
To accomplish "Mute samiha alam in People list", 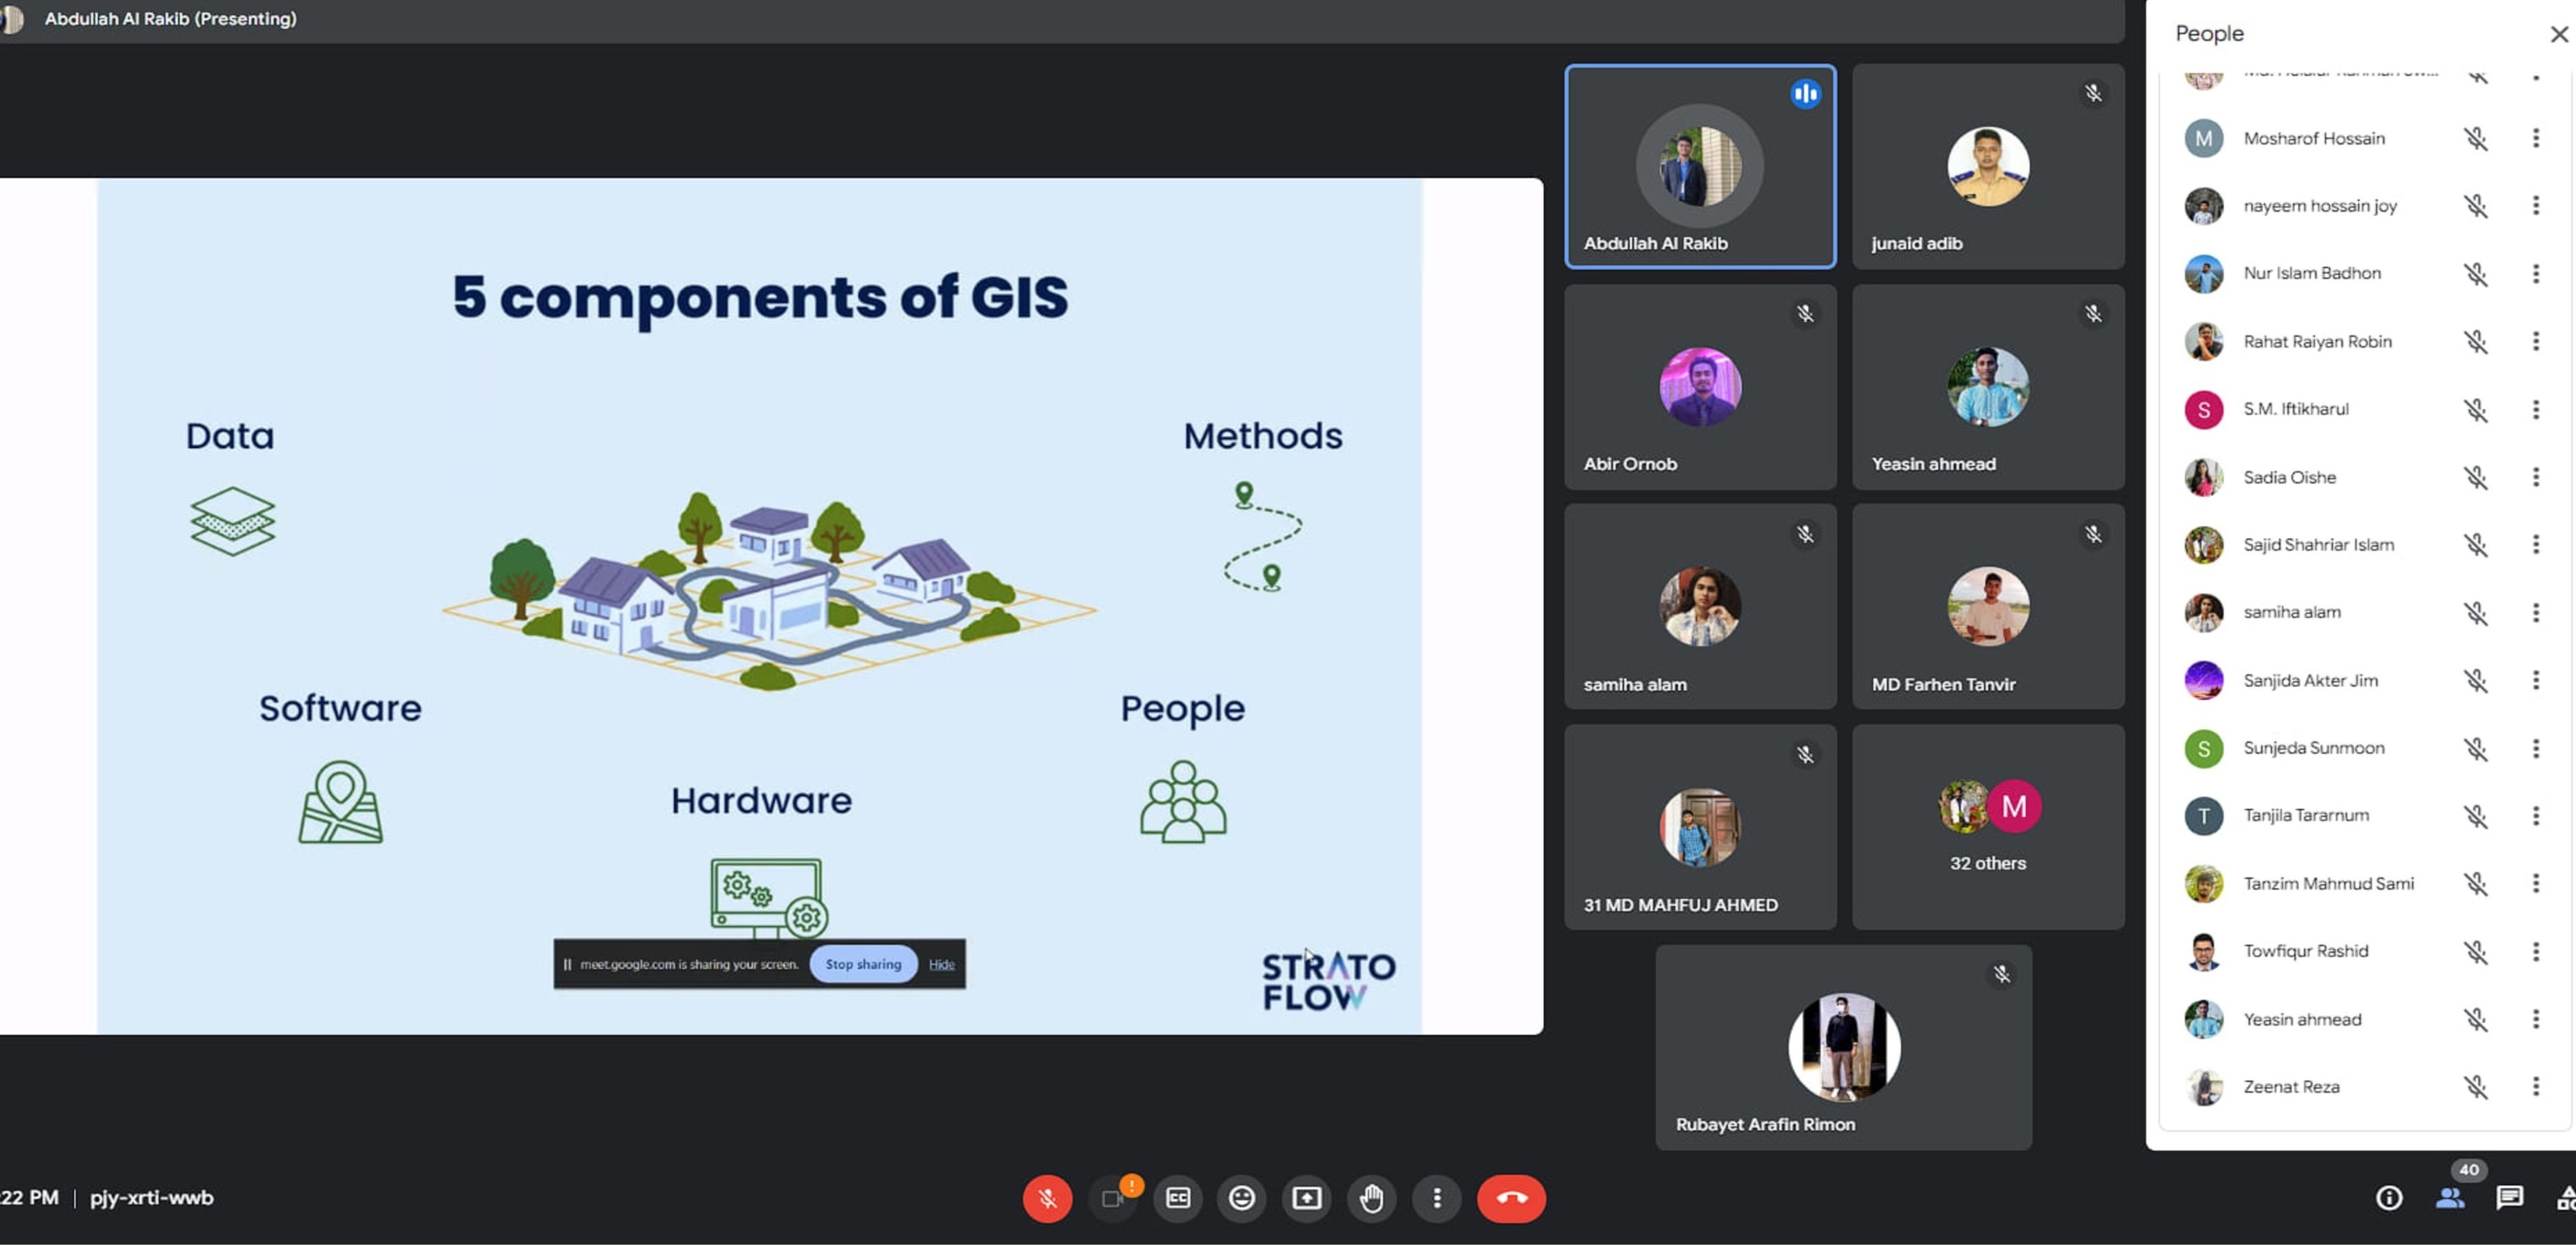I will point(2475,612).
